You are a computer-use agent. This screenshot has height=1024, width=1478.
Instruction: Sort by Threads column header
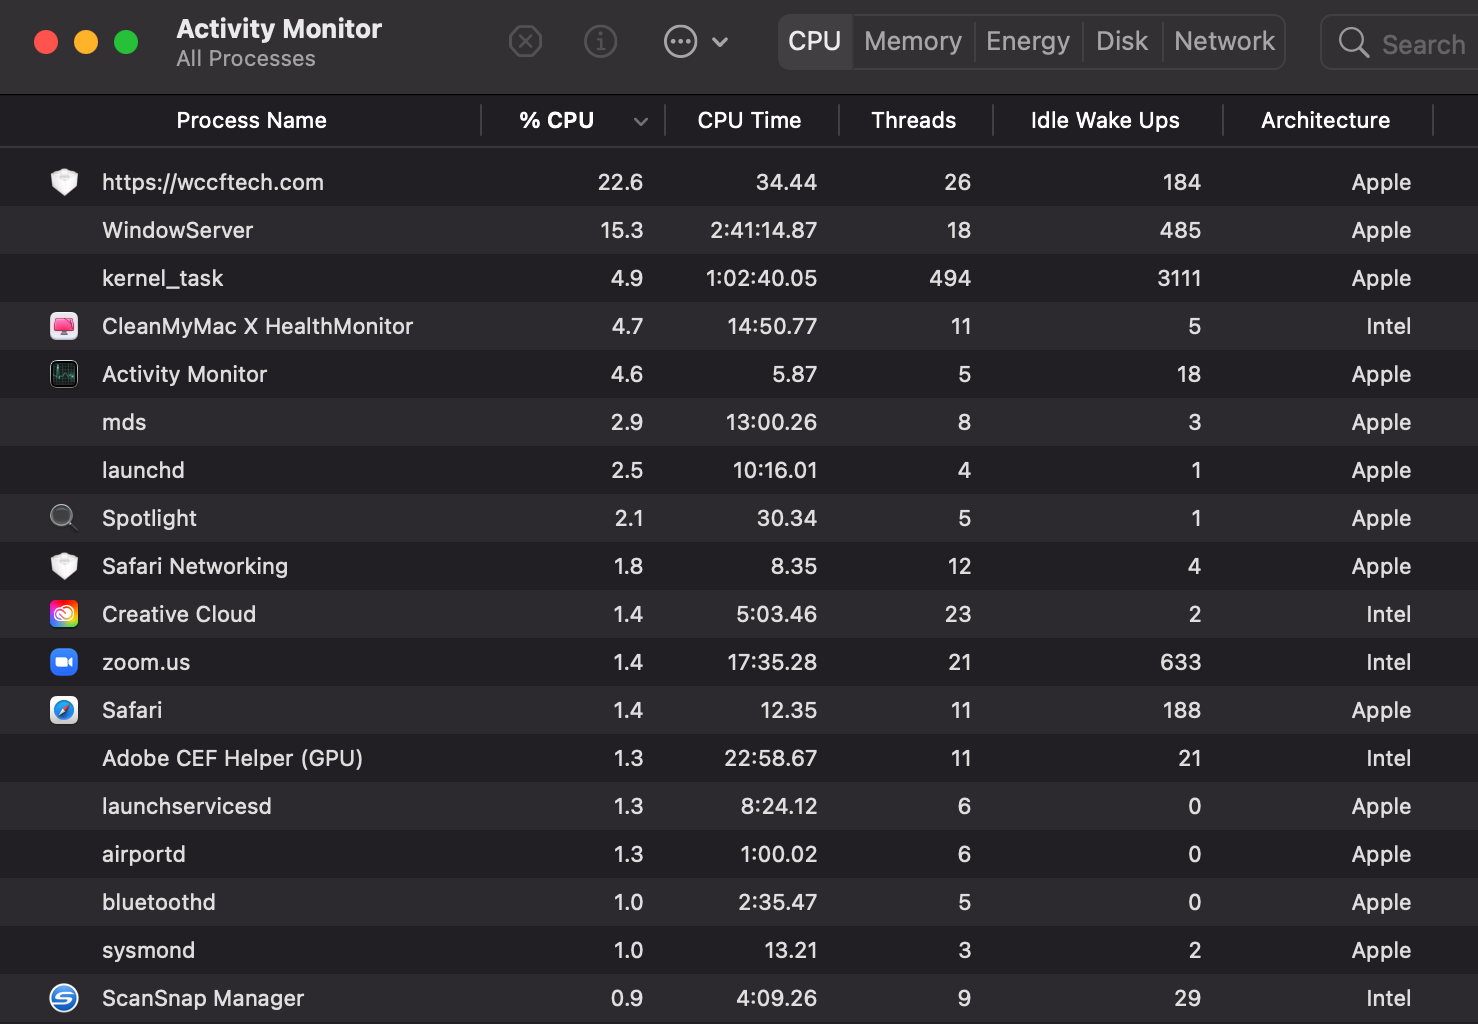click(914, 120)
